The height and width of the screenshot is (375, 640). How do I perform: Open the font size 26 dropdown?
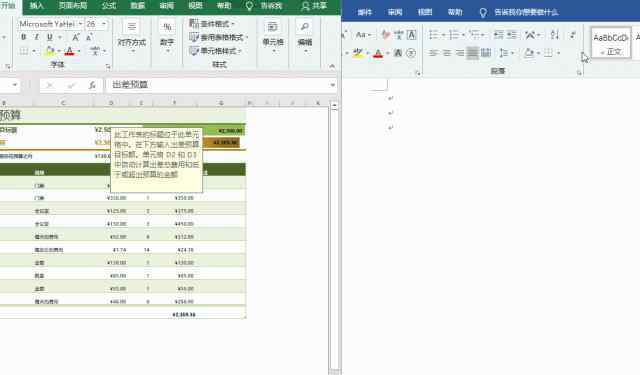[x=104, y=24]
